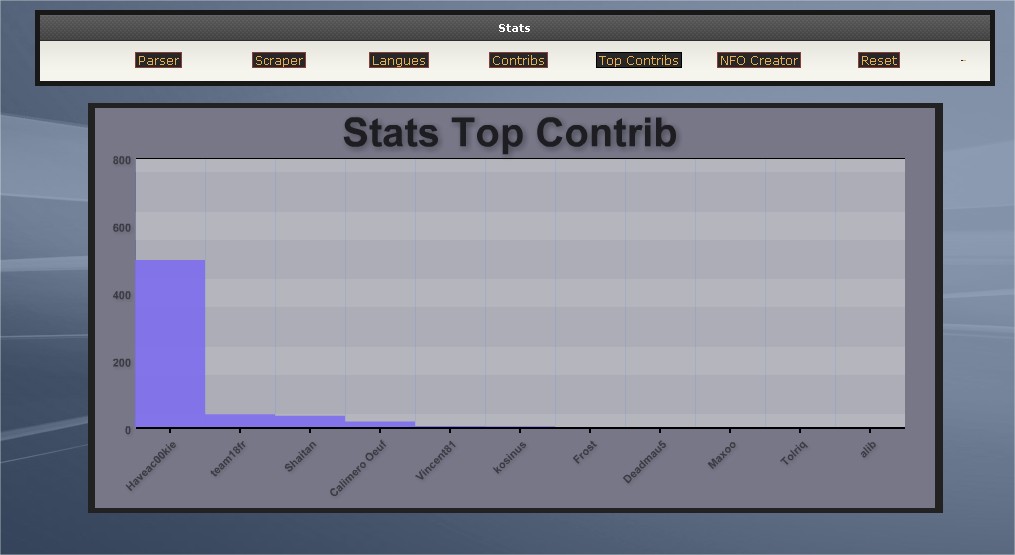Click the Haveac00kie axis label
The width and height of the screenshot is (1015, 555).
(x=152, y=465)
